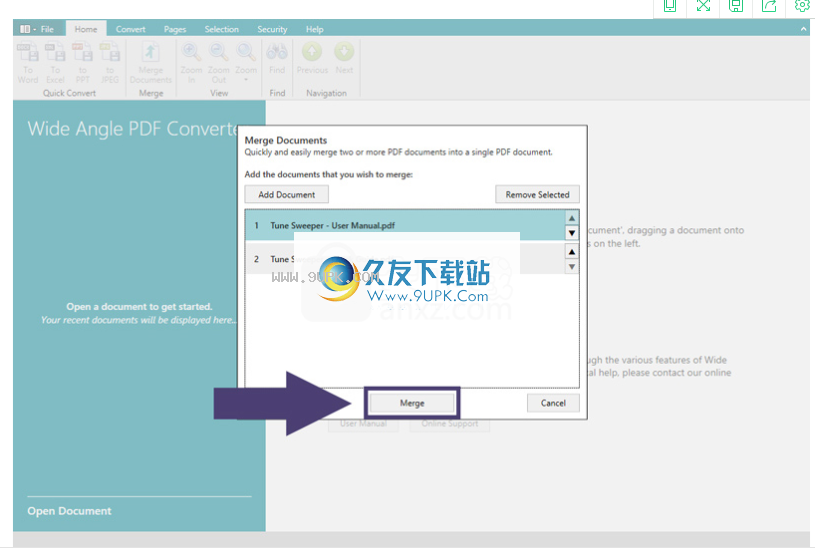Click the green settings gear icon
The height and width of the screenshot is (559, 815).
(802, 6)
